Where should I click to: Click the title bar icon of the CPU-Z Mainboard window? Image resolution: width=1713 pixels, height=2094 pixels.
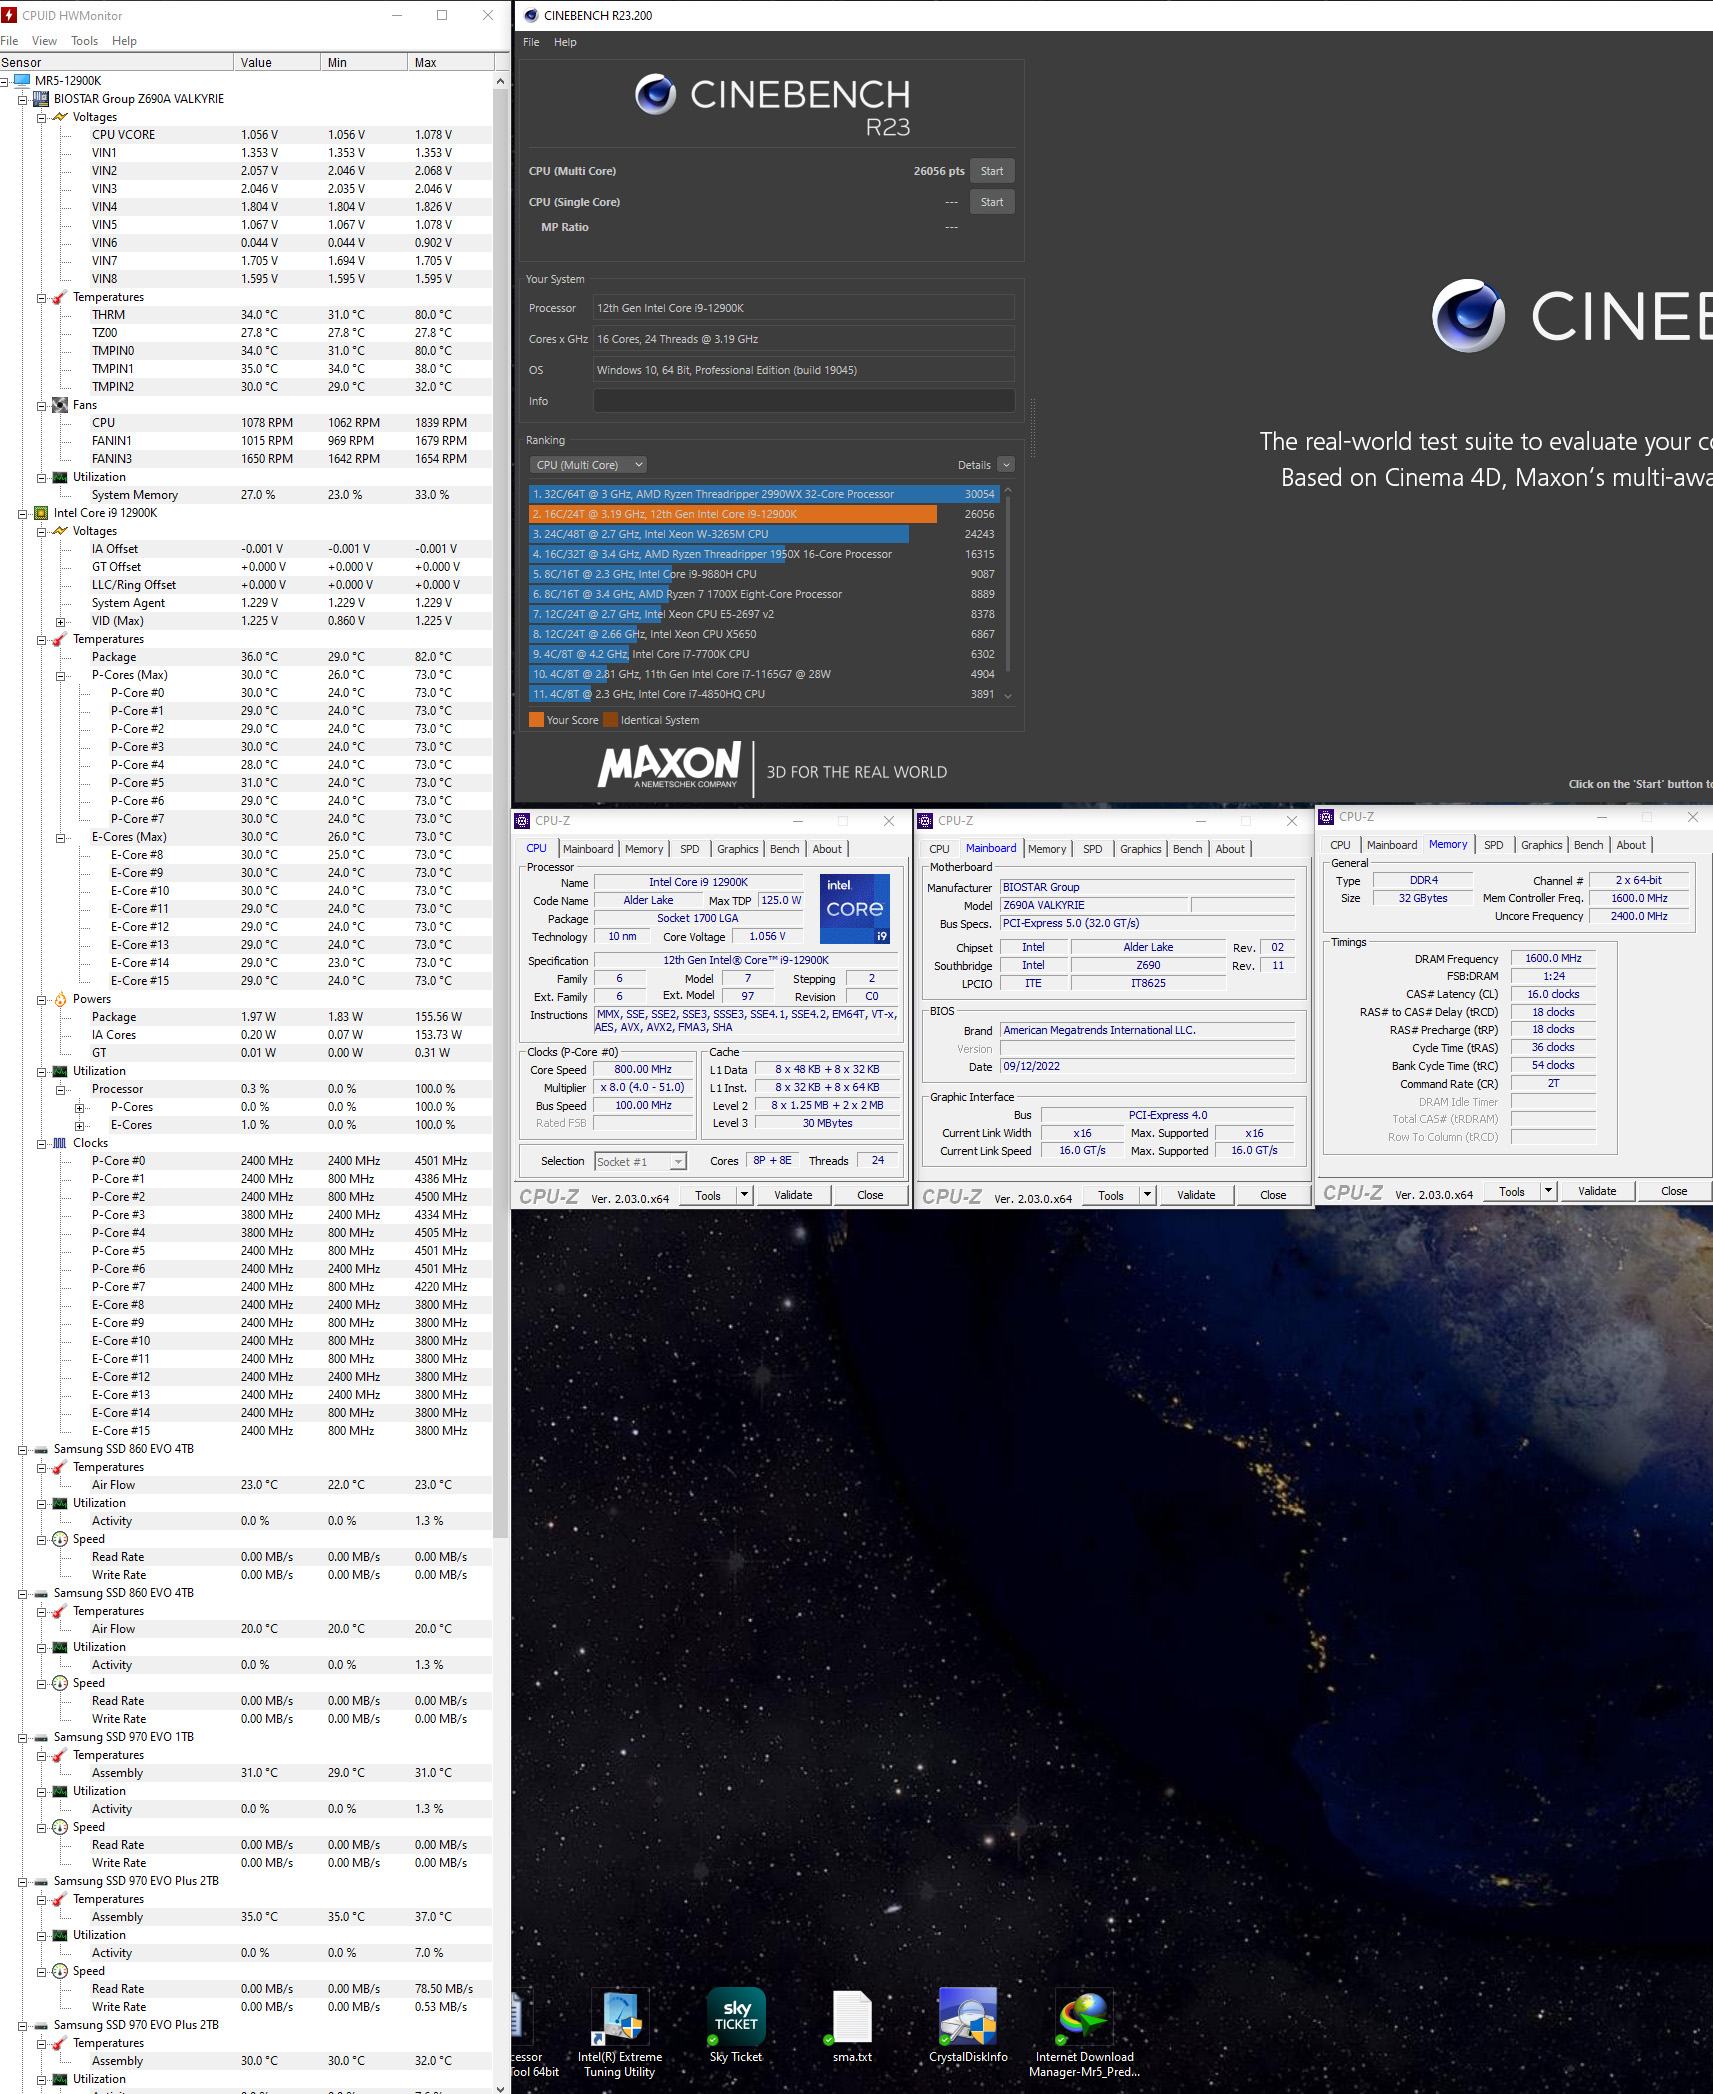[924, 821]
